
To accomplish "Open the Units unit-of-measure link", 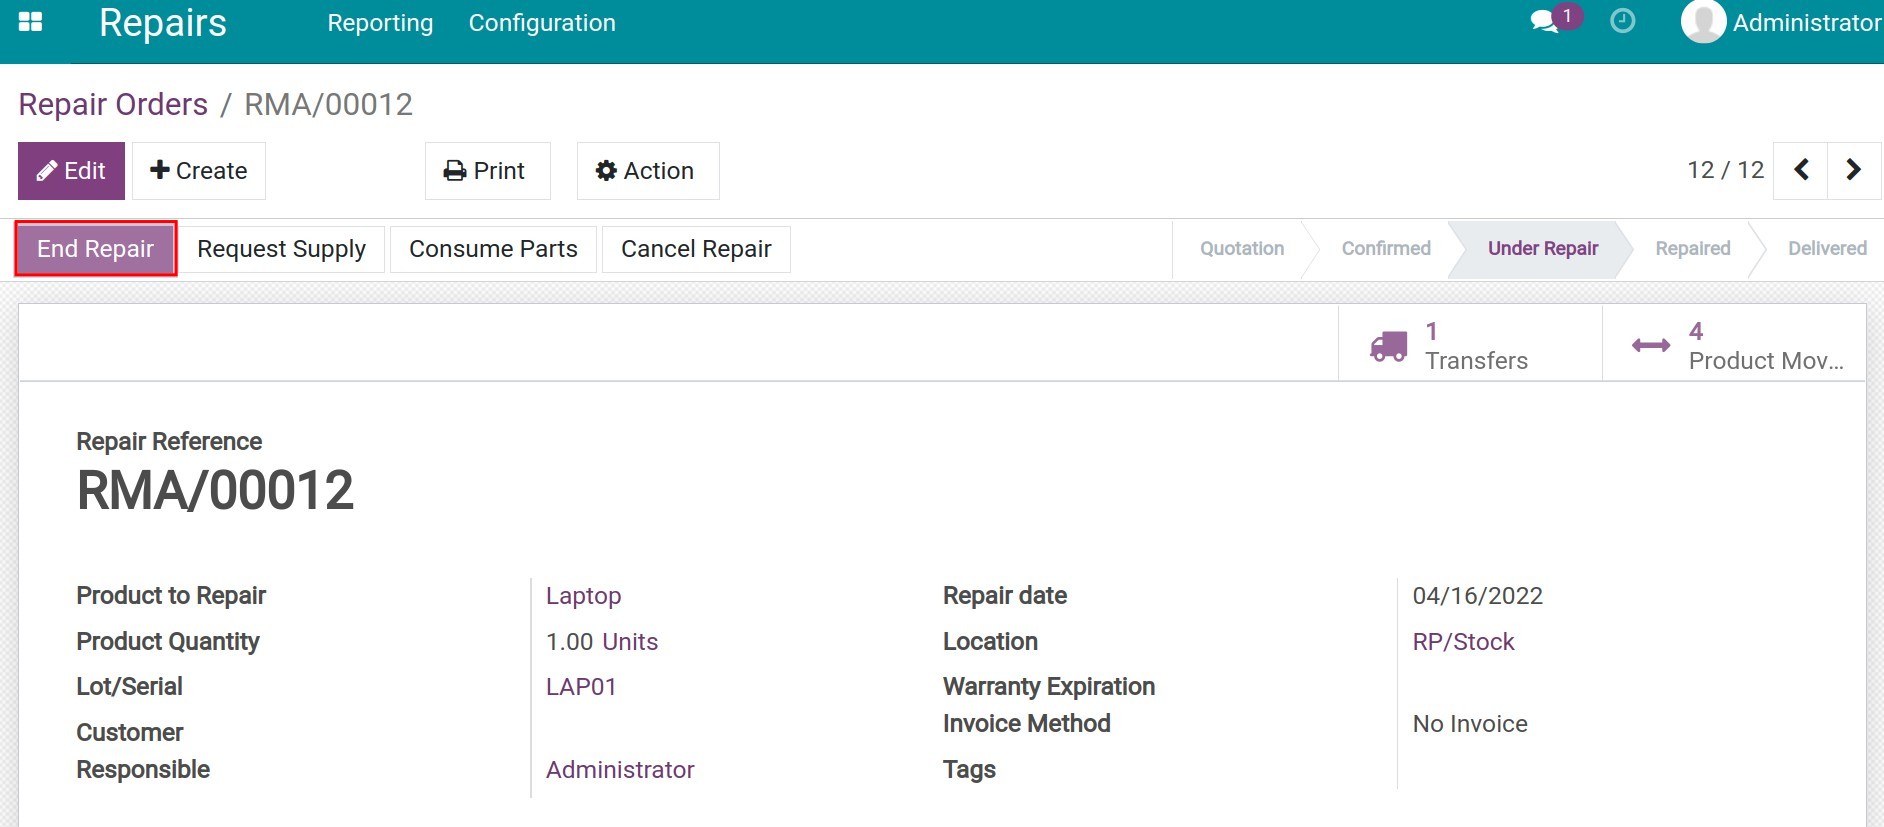I will 630,642.
